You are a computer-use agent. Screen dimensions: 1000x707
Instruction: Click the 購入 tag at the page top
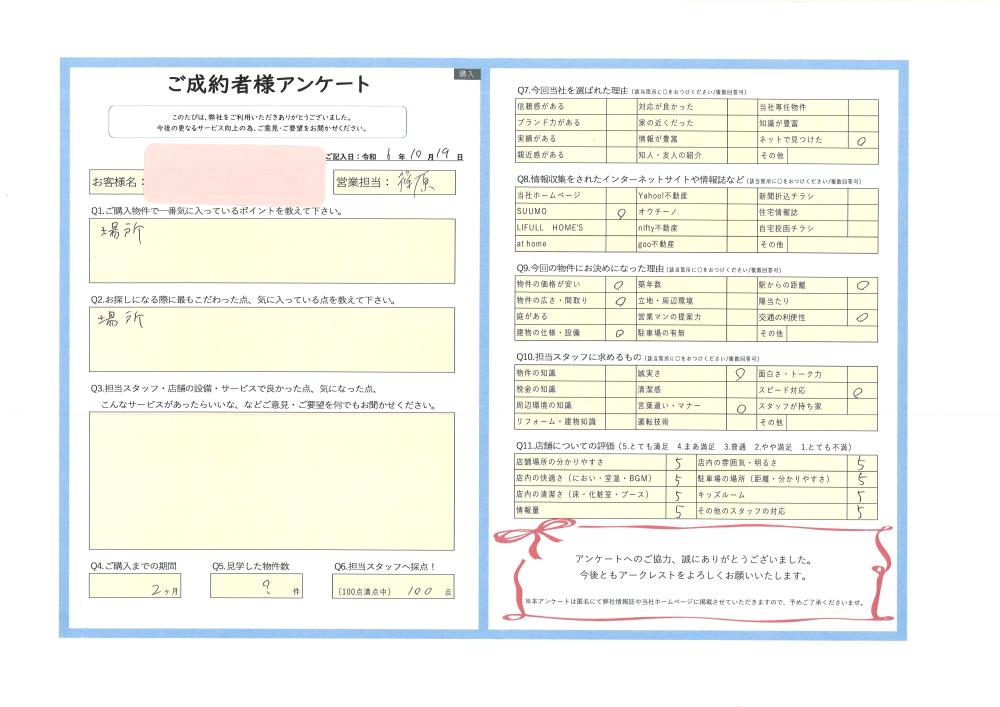click(x=467, y=75)
